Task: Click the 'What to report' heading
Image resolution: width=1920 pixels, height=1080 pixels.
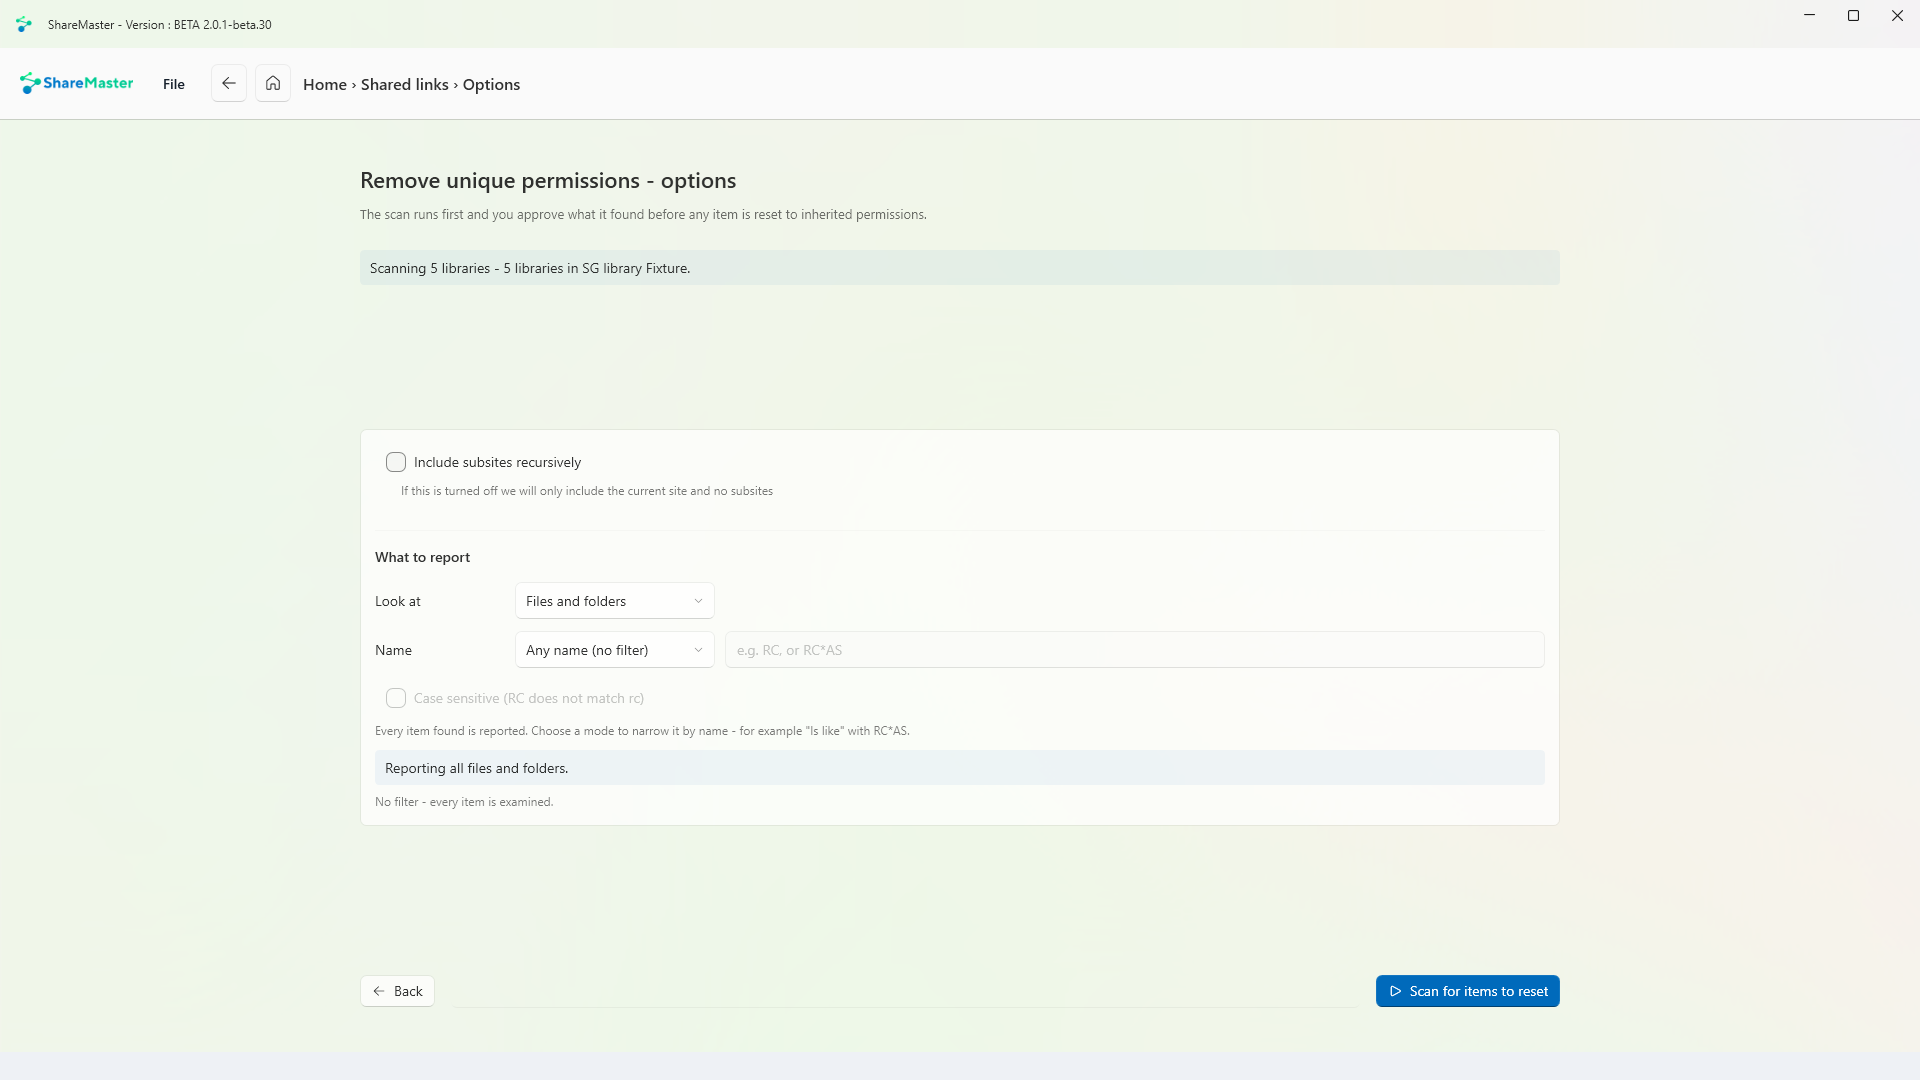Action: tap(422, 557)
